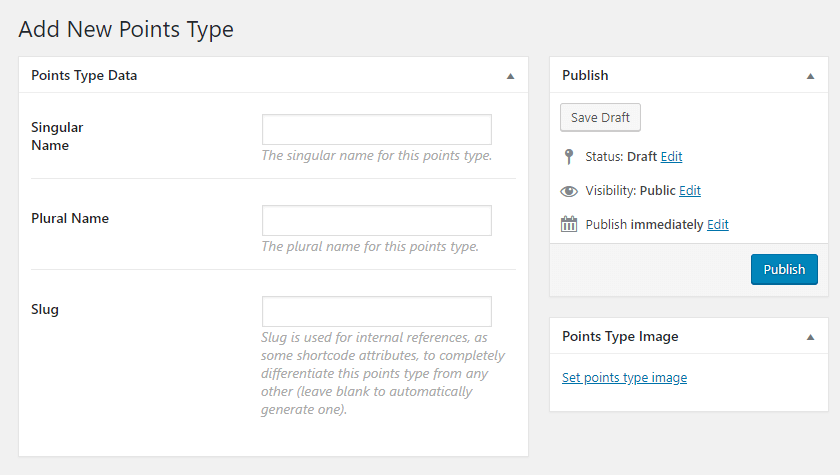Viewport: 840px width, 475px height.
Task: Click the Points Type Data heading
Action: click(84, 76)
